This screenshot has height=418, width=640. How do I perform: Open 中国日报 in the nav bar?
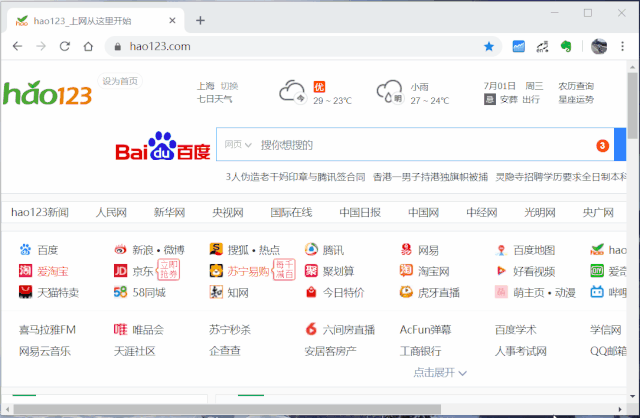[360, 212]
